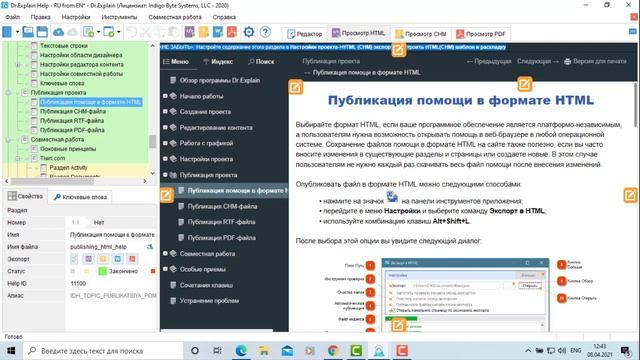Set status to the grey swatch
Image resolution: width=640 pixels, height=360 pixels.
pyautogui.click(x=73, y=271)
